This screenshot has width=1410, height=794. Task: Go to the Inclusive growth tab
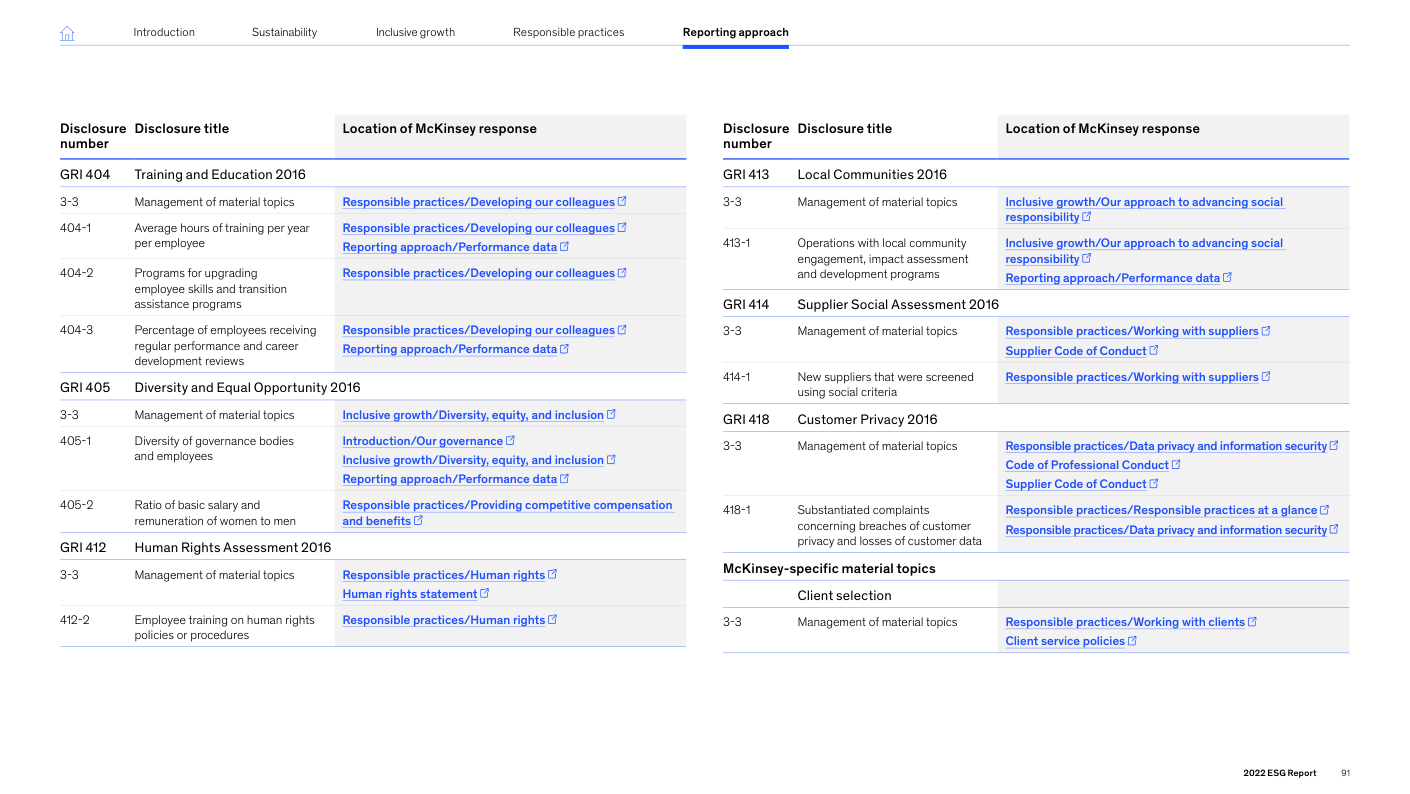[415, 32]
